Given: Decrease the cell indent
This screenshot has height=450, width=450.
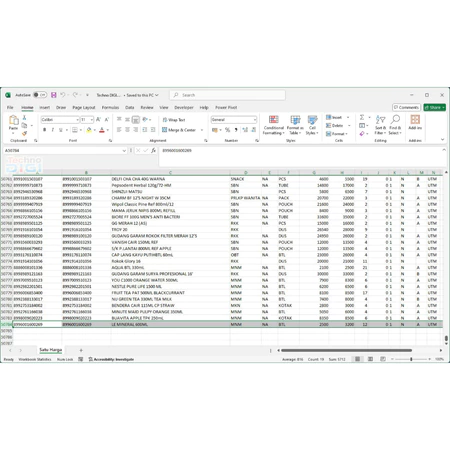Looking at the screenshot, I should 145,130.
